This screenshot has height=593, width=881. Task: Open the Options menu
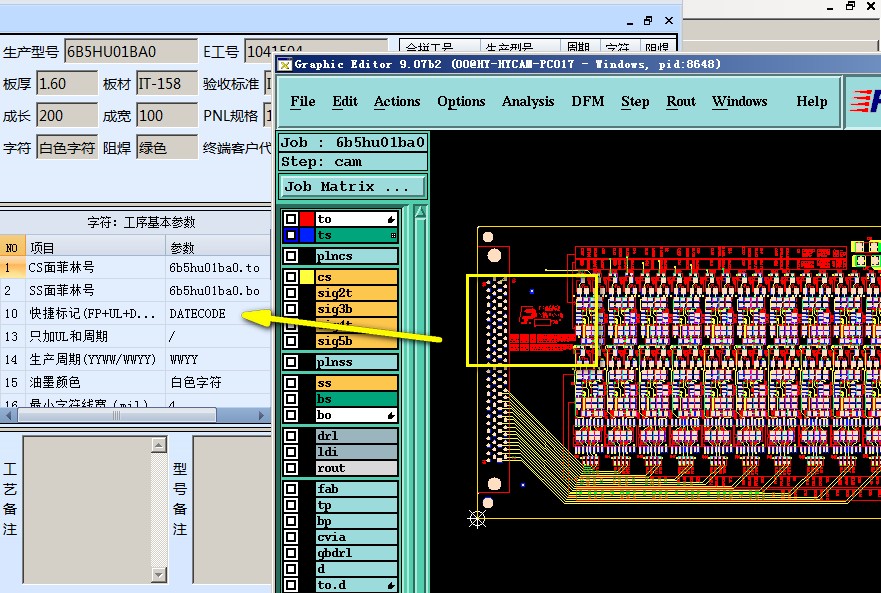click(x=461, y=101)
